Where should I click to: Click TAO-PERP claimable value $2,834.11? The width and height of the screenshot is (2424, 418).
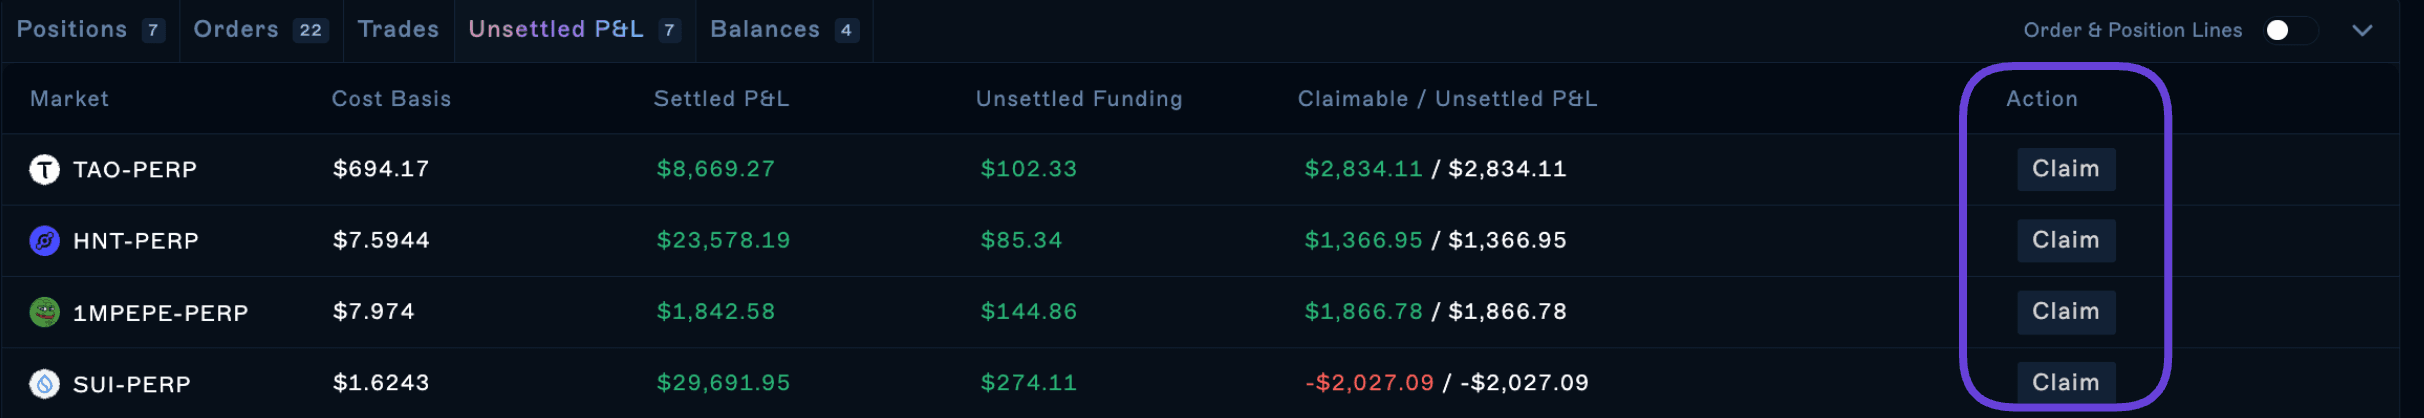[1363, 169]
